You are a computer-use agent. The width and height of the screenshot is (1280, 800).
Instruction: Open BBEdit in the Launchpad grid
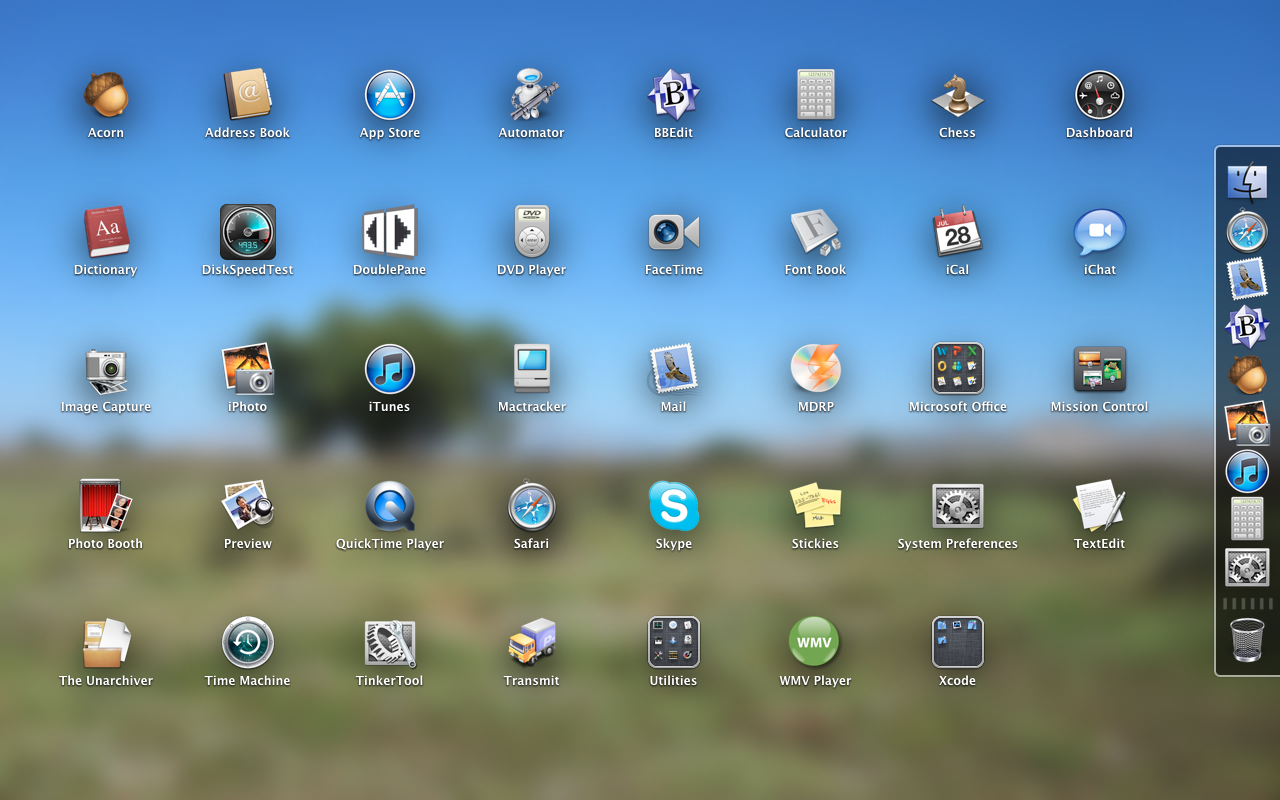coord(673,95)
